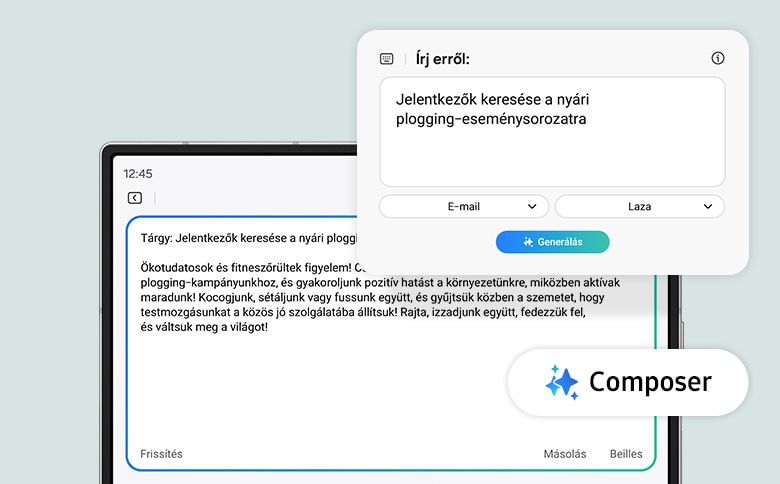Click the keyboard icon beside Írj erről
The height and width of the screenshot is (484, 780).
[x=387, y=59]
